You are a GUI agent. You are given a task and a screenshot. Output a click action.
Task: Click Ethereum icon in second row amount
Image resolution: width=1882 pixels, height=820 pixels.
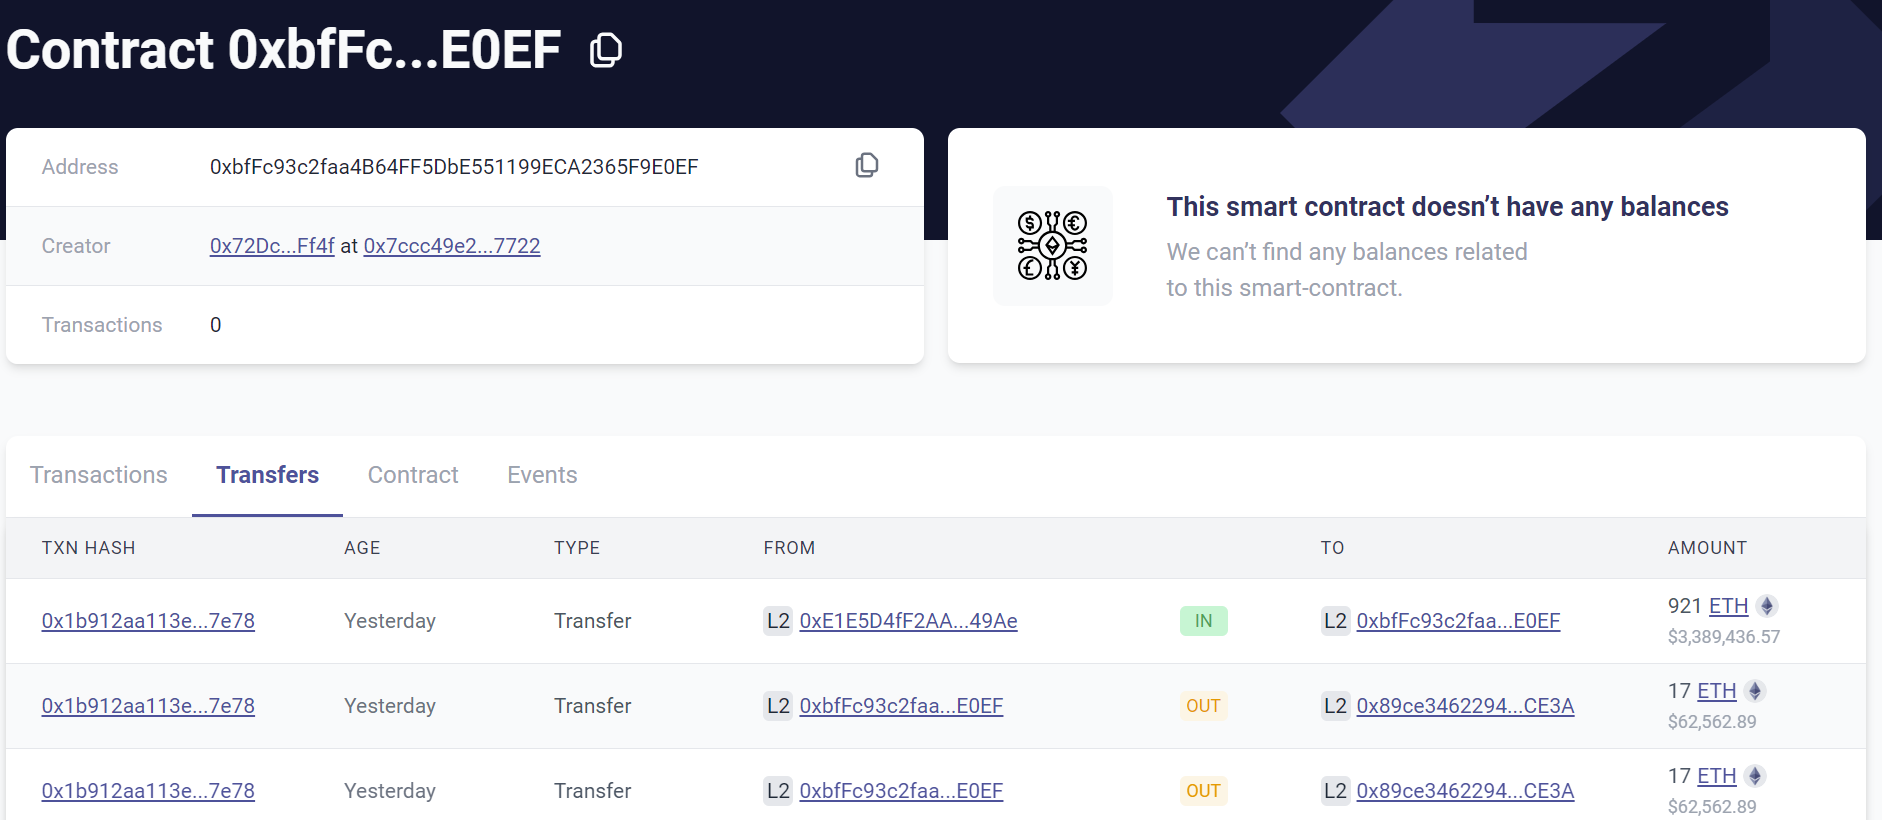point(1755,691)
